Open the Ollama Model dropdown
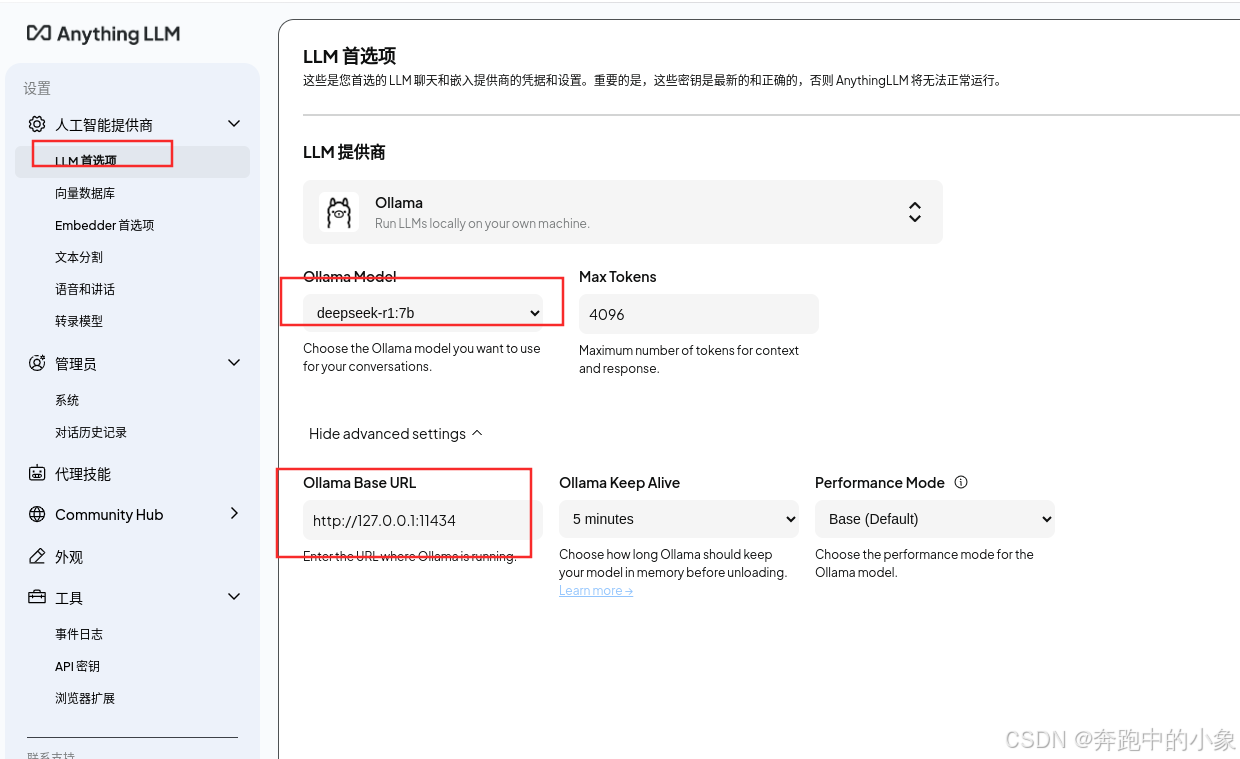 tap(423, 313)
